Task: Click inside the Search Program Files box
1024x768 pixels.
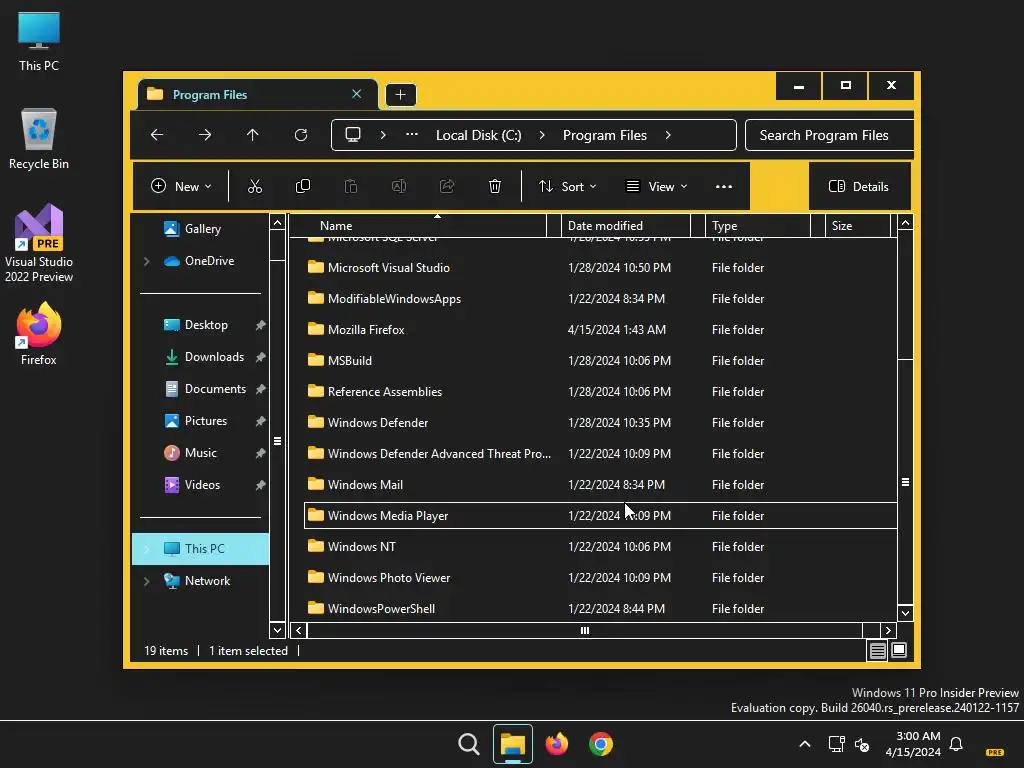Action: pos(829,135)
